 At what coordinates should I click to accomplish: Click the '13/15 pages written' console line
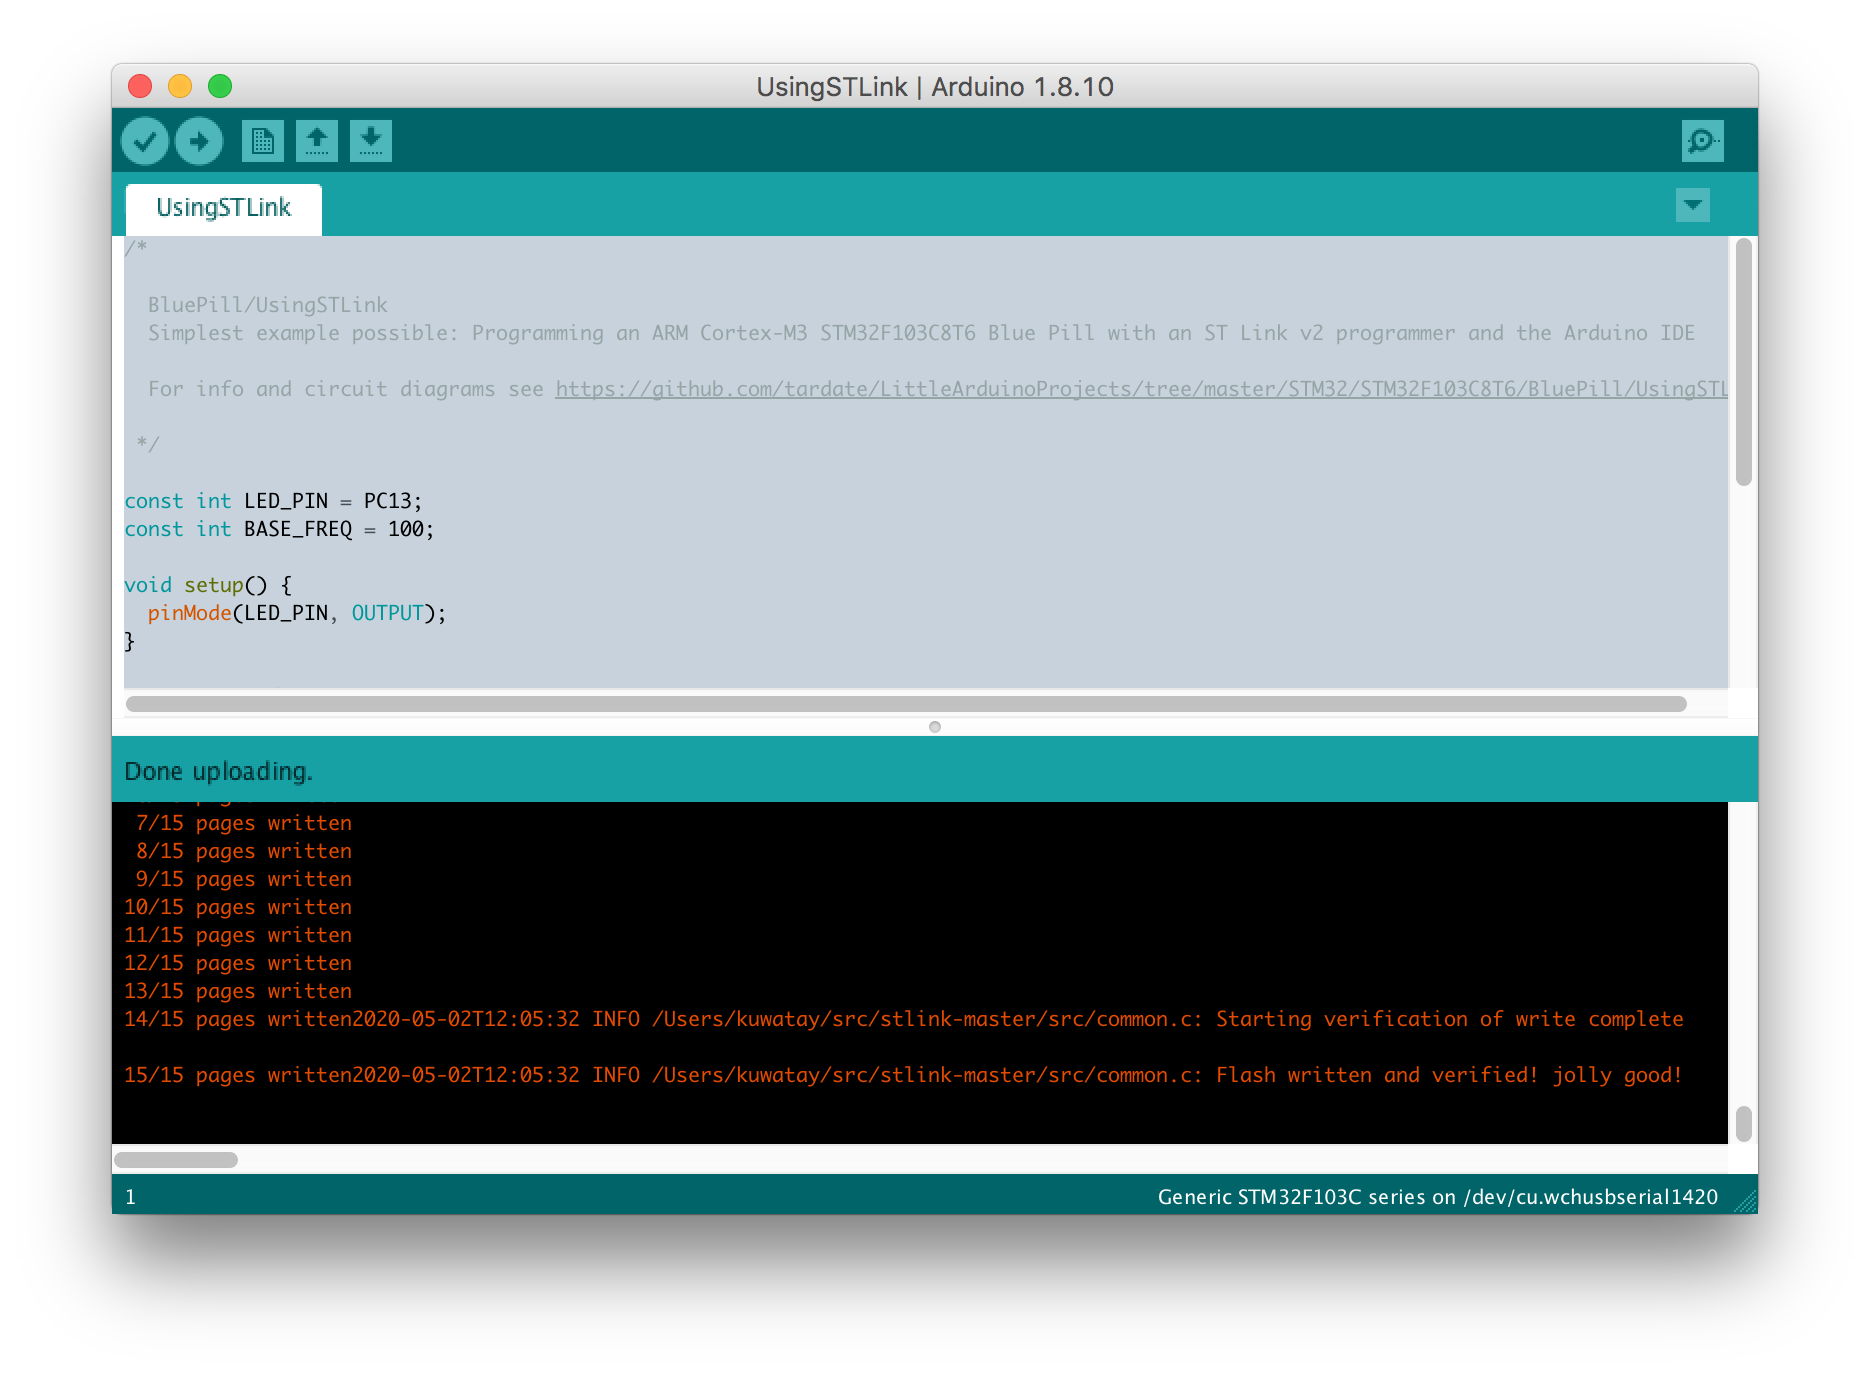pyautogui.click(x=238, y=991)
